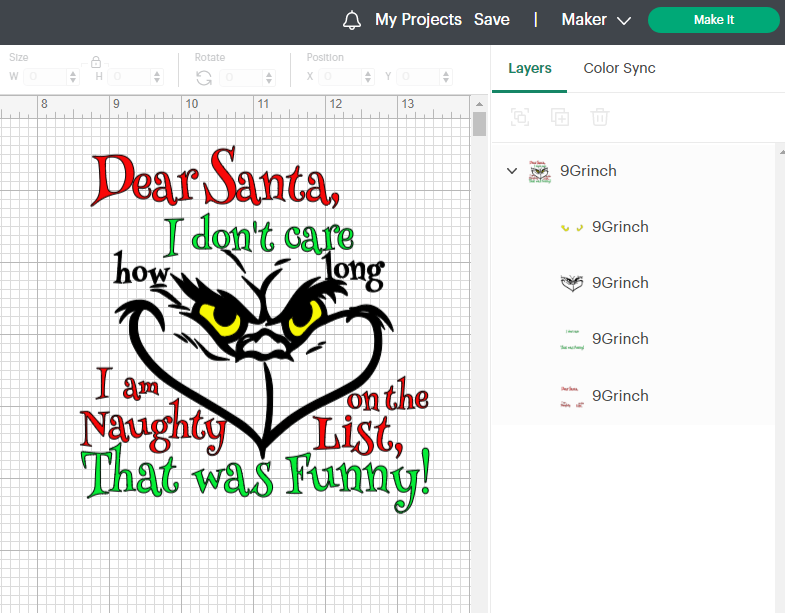Select the 9Grinch group thumbnail
The height and width of the screenshot is (613, 785).
[540, 171]
